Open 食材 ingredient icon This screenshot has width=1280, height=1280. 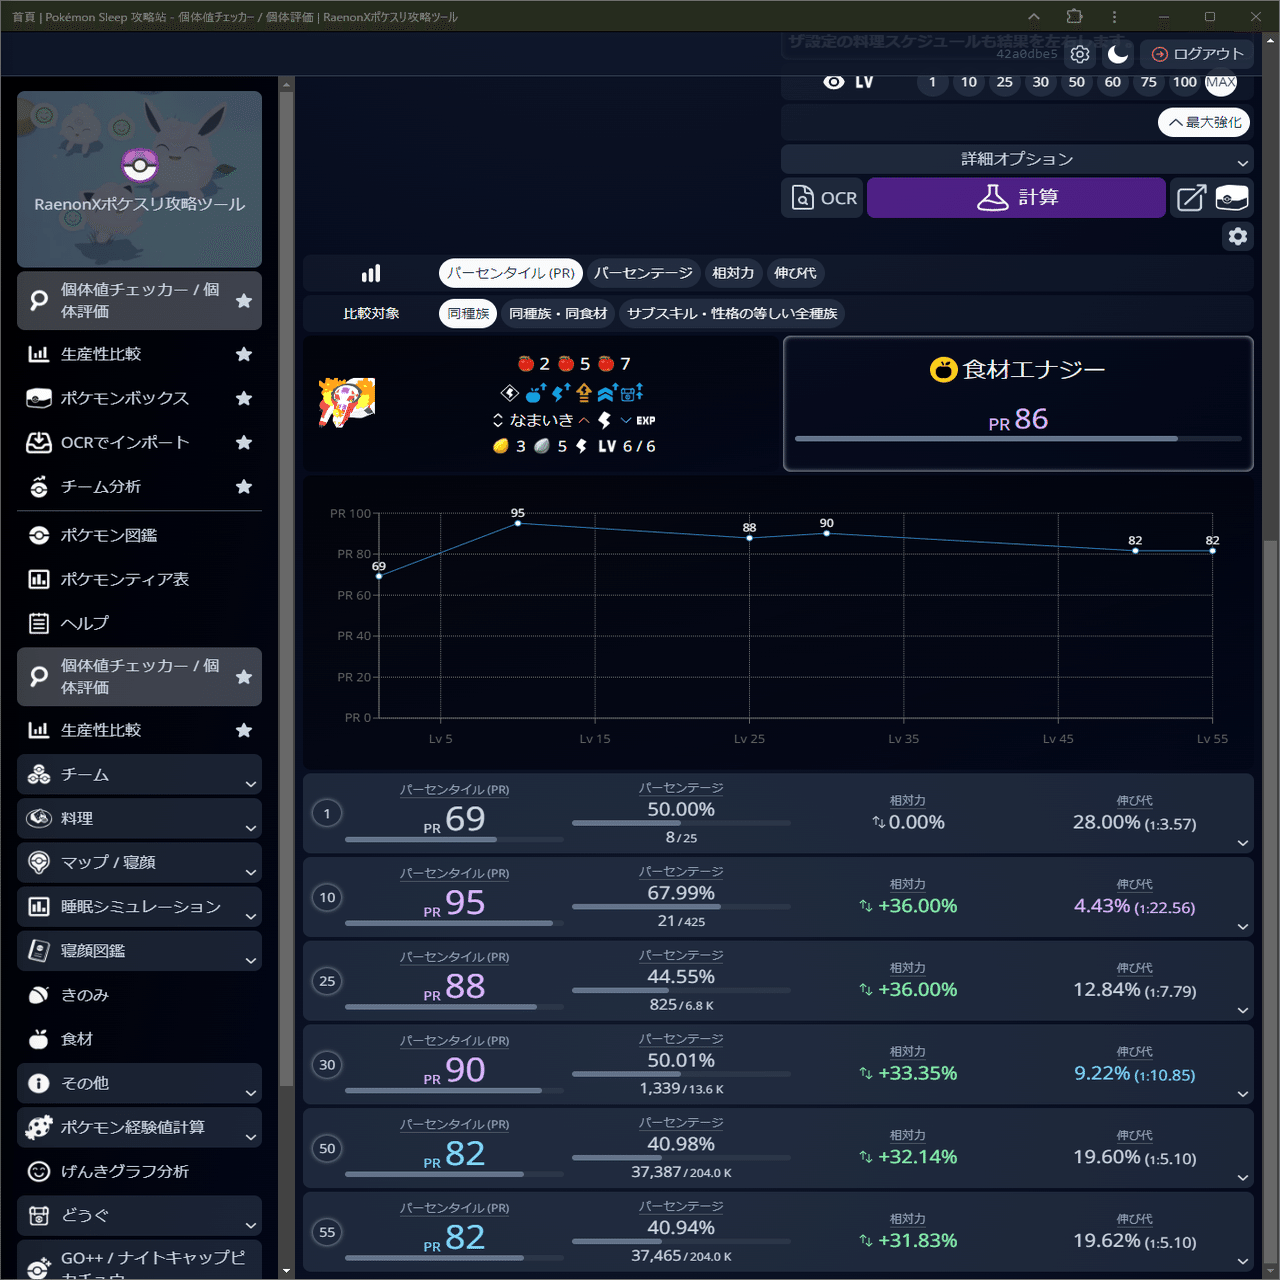(39, 1039)
